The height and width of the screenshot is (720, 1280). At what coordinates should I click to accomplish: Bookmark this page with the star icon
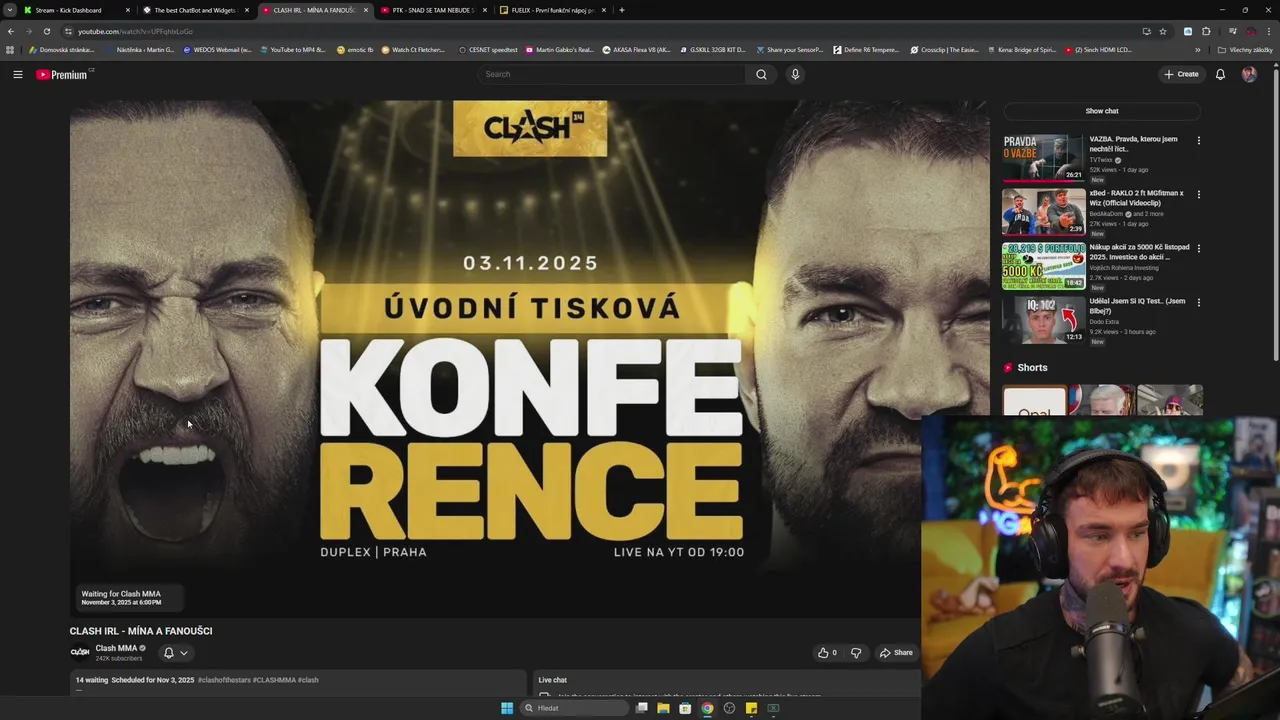pyautogui.click(x=1163, y=31)
